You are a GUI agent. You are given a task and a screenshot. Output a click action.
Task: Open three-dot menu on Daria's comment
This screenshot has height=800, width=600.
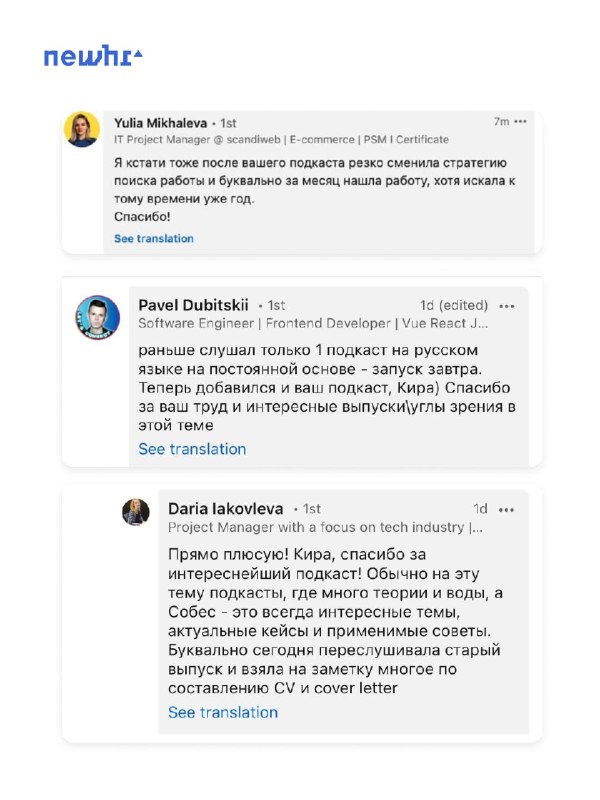click(x=506, y=510)
